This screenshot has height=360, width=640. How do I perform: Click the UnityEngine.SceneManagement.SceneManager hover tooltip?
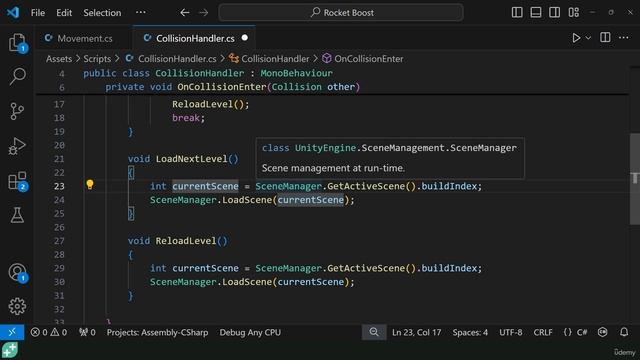coord(390,158)
